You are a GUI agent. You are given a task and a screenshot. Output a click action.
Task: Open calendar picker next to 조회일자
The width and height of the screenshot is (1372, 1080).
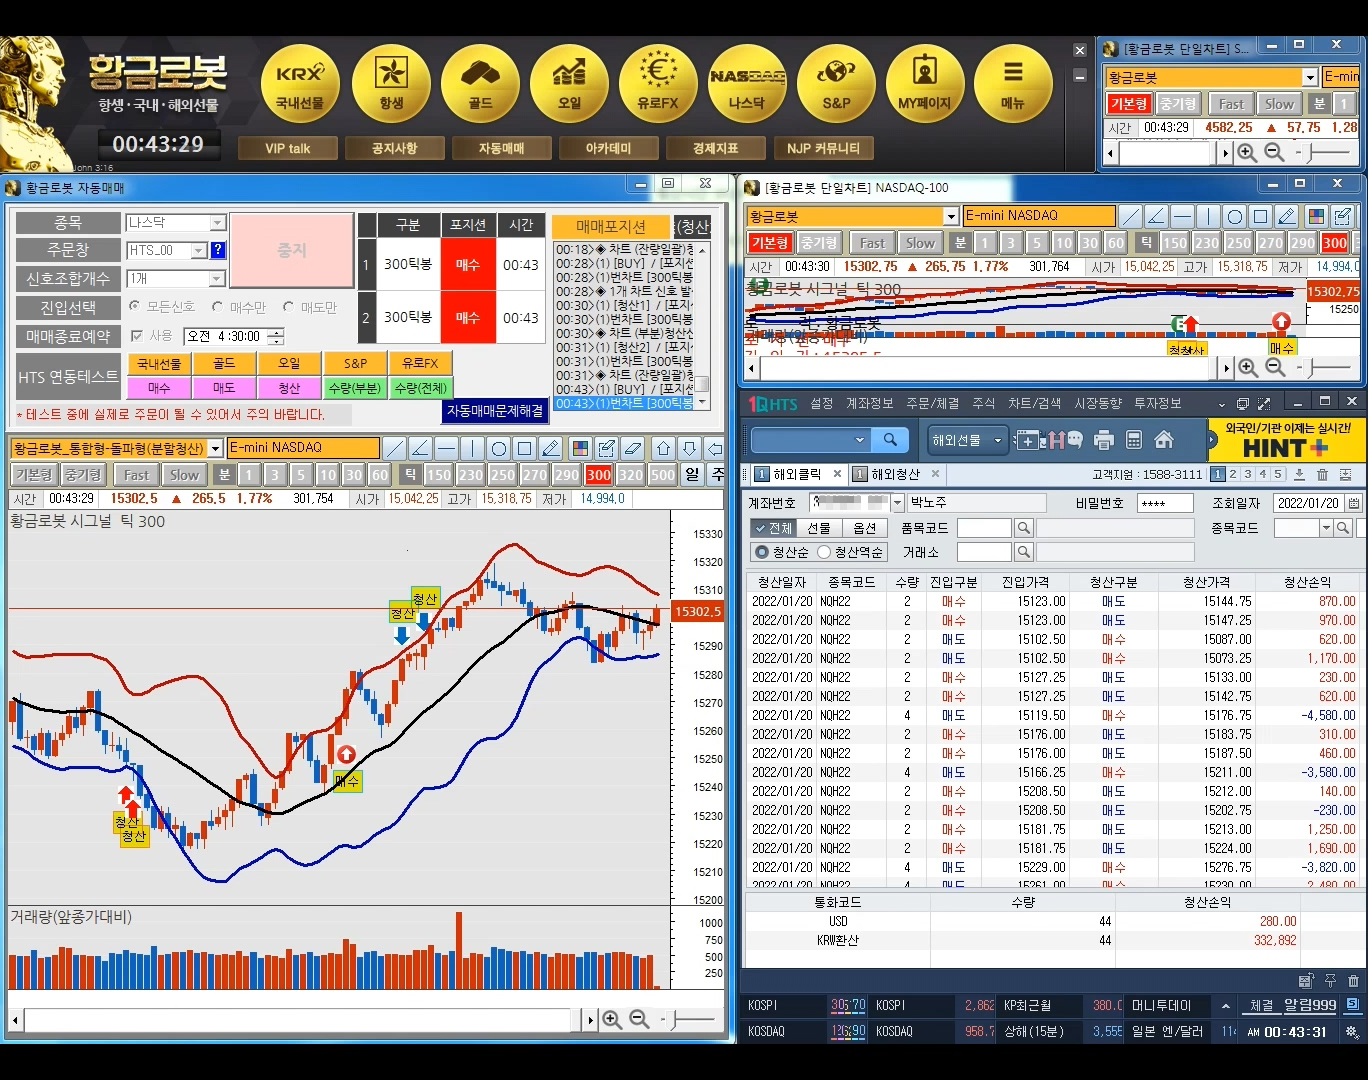tap(1354, 503)
